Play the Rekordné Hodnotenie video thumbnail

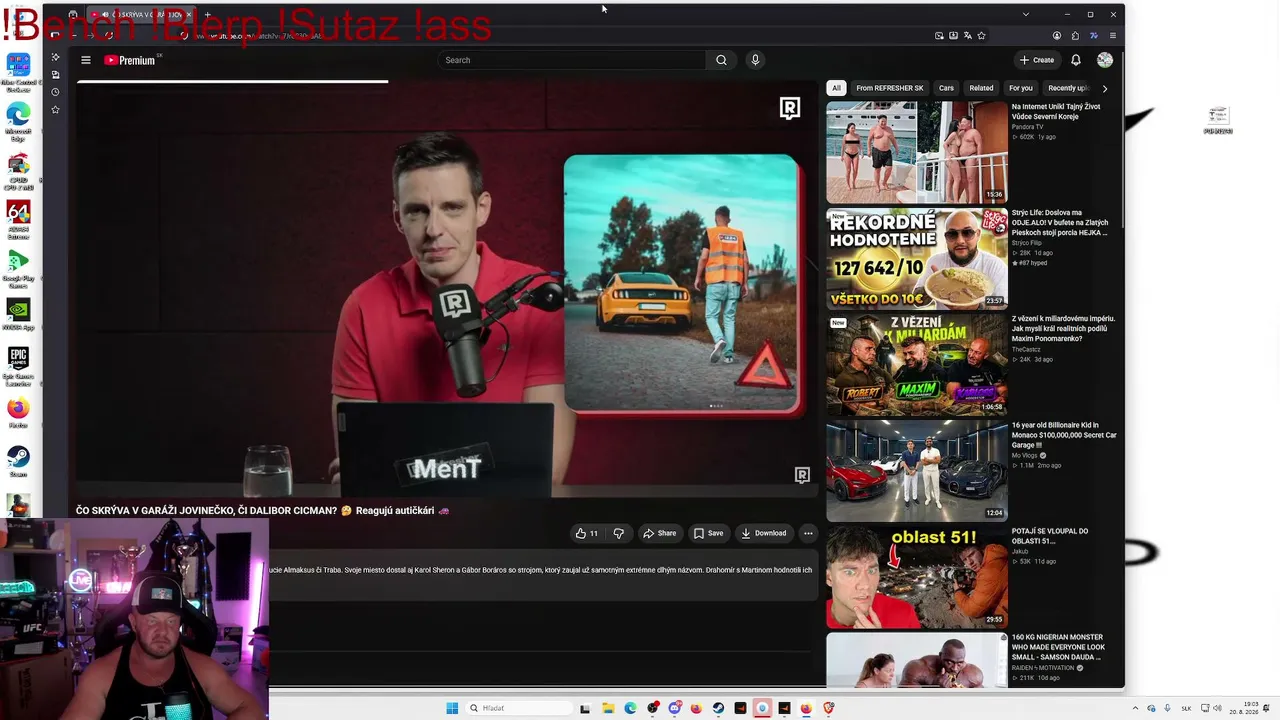(917, 258)
